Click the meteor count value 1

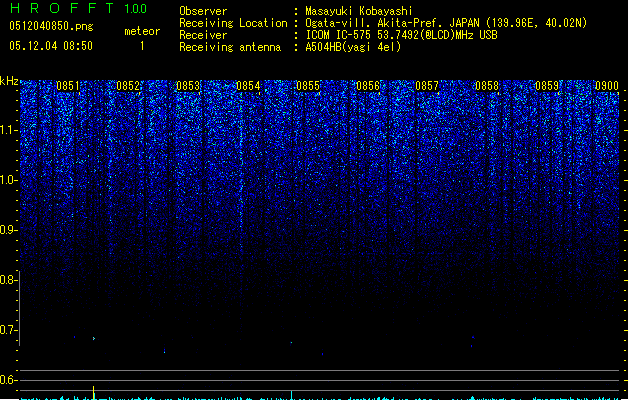(x=142, y=46)
